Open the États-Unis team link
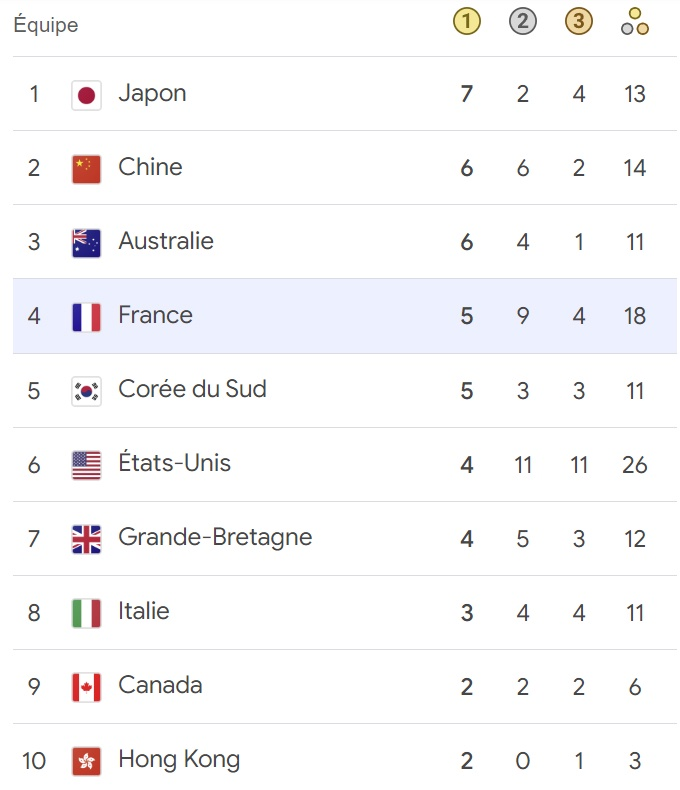The width and height of the screenshot is (680, 790). coord(174,463)
